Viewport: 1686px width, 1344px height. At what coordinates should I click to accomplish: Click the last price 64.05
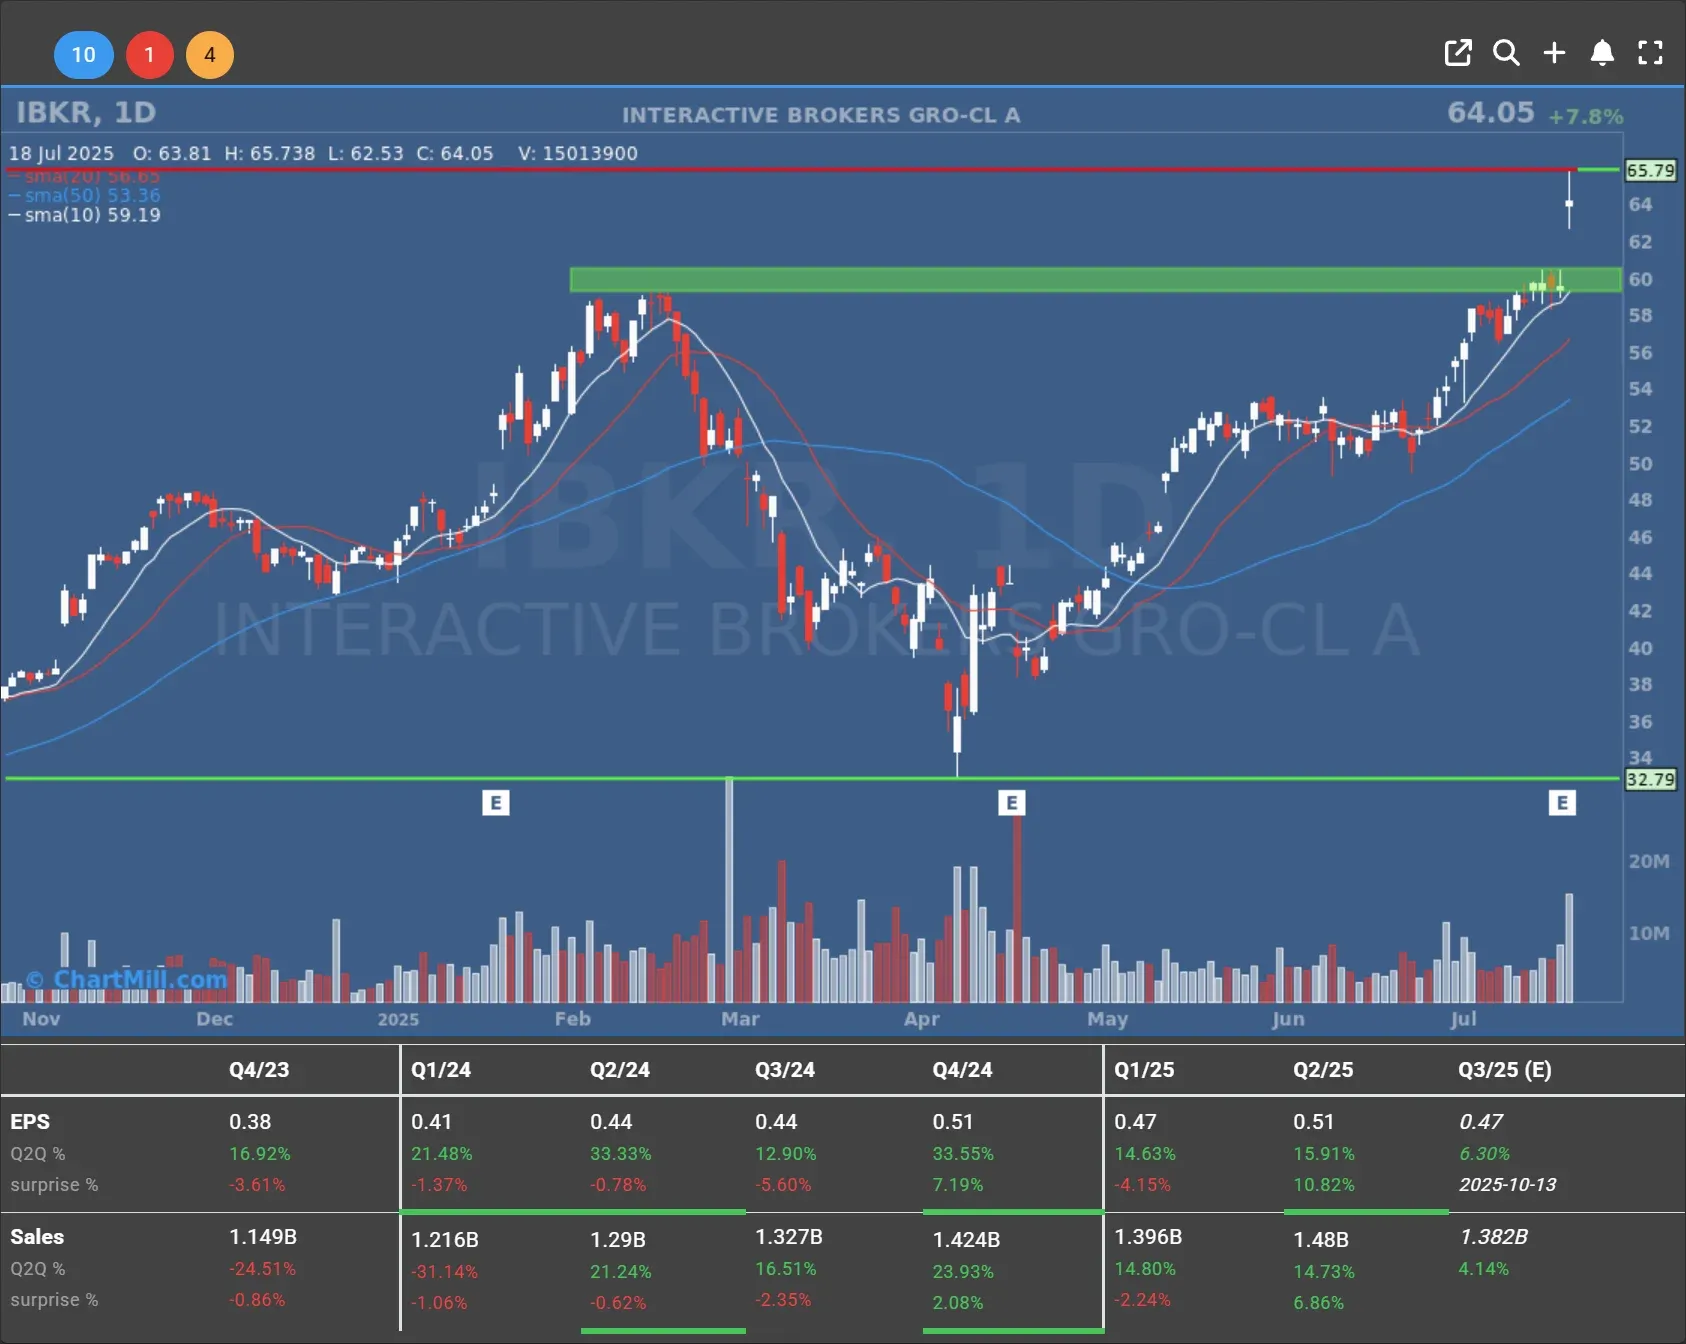[1490, 112]
